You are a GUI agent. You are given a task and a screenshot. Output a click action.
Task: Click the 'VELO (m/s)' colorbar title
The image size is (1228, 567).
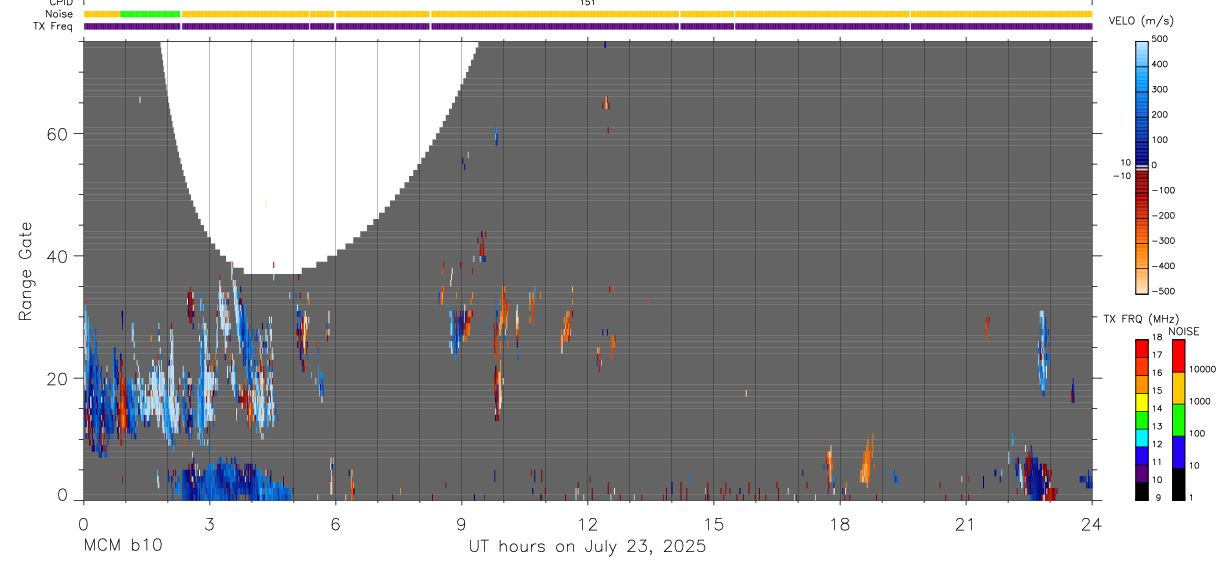click(x=1141, y=21)
